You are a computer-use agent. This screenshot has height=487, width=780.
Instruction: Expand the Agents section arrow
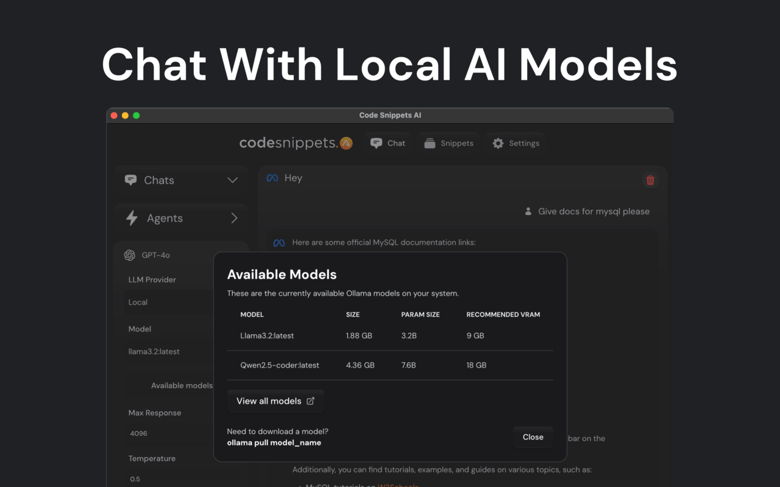[234, 218]
